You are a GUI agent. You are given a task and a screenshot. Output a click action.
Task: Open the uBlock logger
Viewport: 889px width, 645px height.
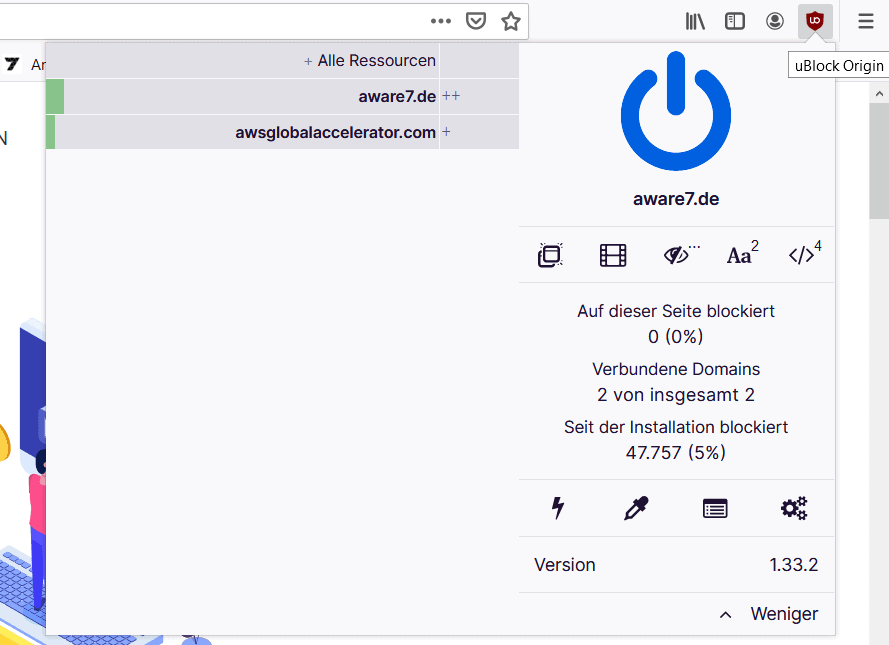click(715, 508)
